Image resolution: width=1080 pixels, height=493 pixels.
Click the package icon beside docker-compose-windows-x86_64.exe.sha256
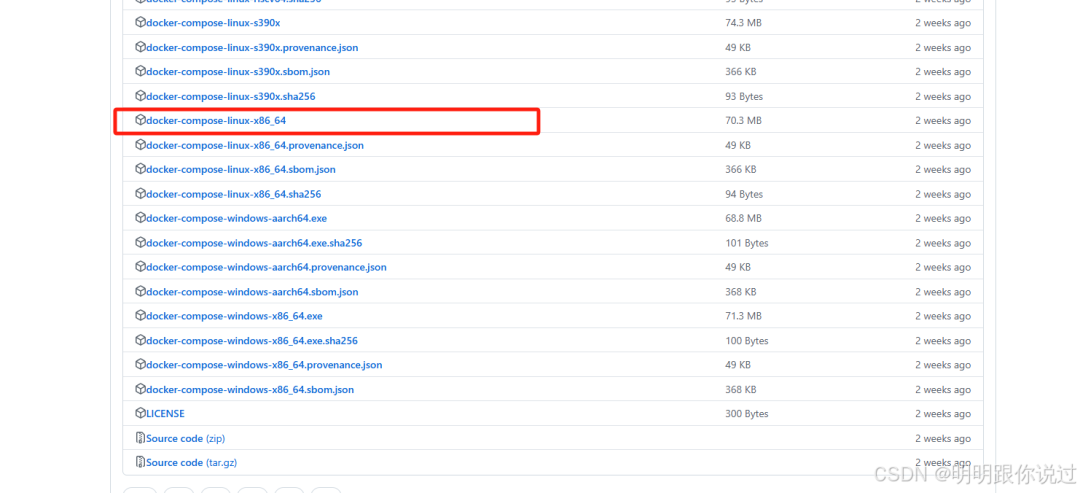point(141,341)
